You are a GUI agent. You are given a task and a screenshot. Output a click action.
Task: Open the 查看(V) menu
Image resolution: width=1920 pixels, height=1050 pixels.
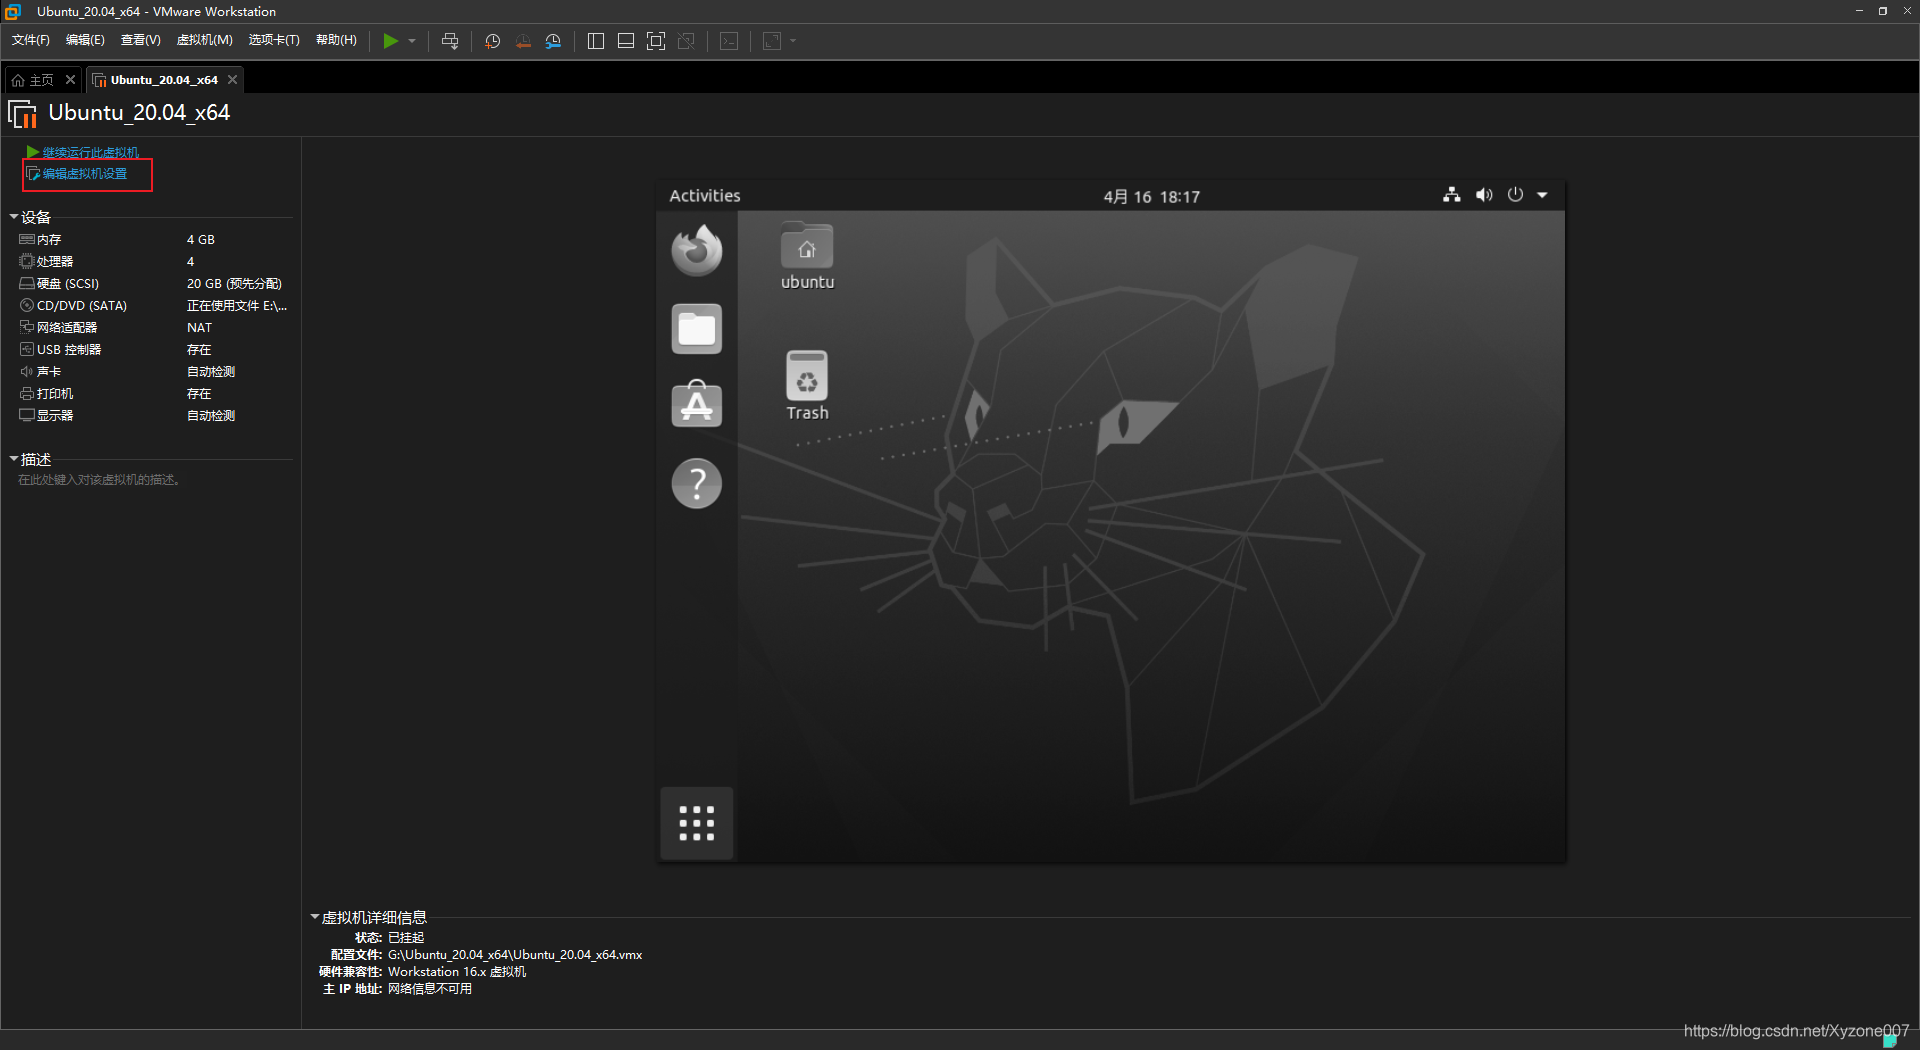coord(140,40)
